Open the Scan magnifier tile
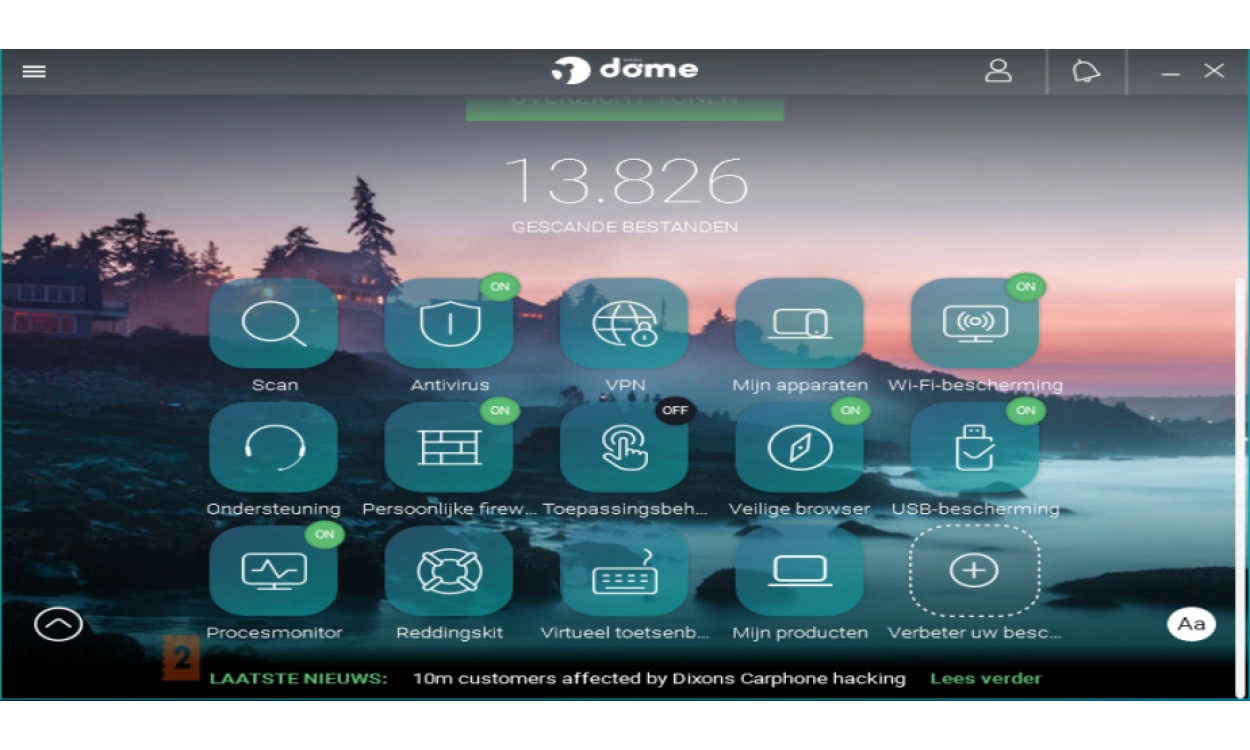1250x750 pixels. [273, 324]
